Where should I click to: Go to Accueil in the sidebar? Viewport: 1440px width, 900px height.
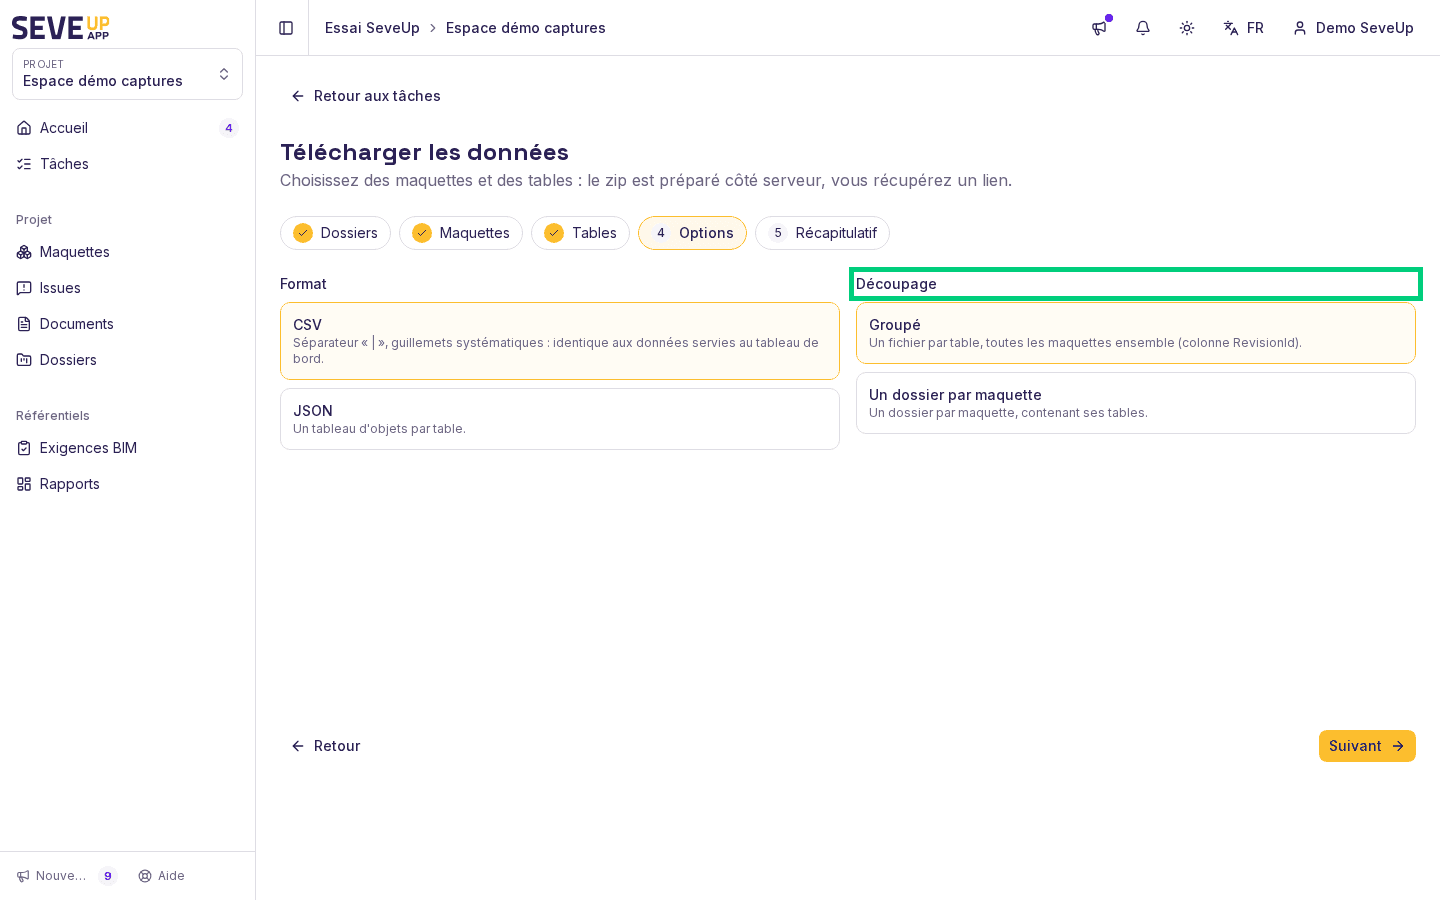pos(127,128)
